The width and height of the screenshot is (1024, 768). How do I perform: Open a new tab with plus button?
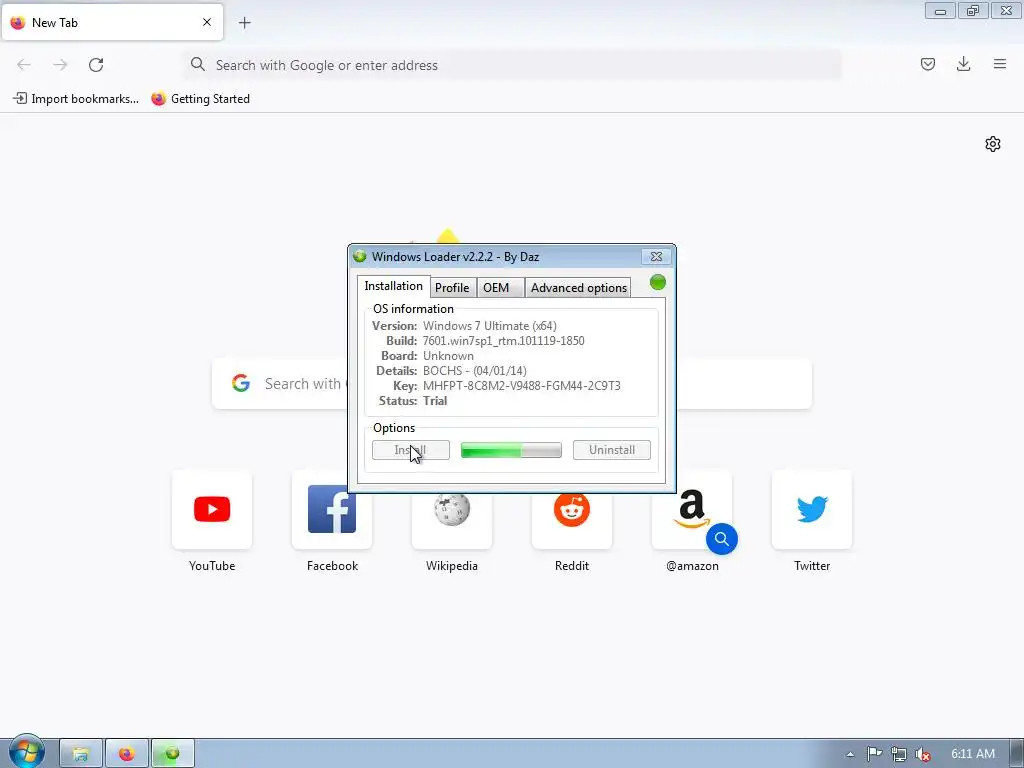244,23
